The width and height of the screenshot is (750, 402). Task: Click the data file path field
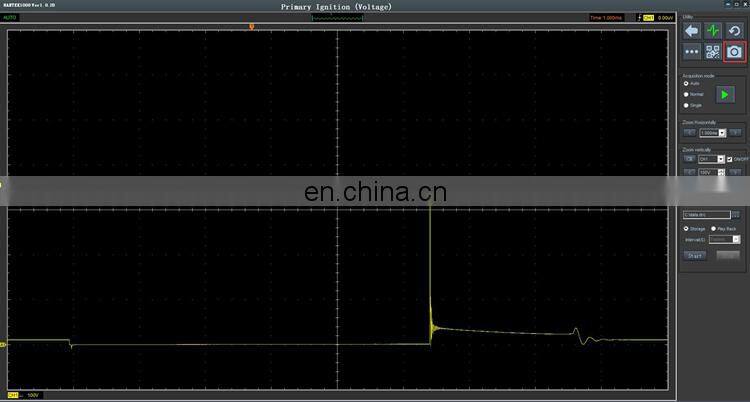(705, 214)
